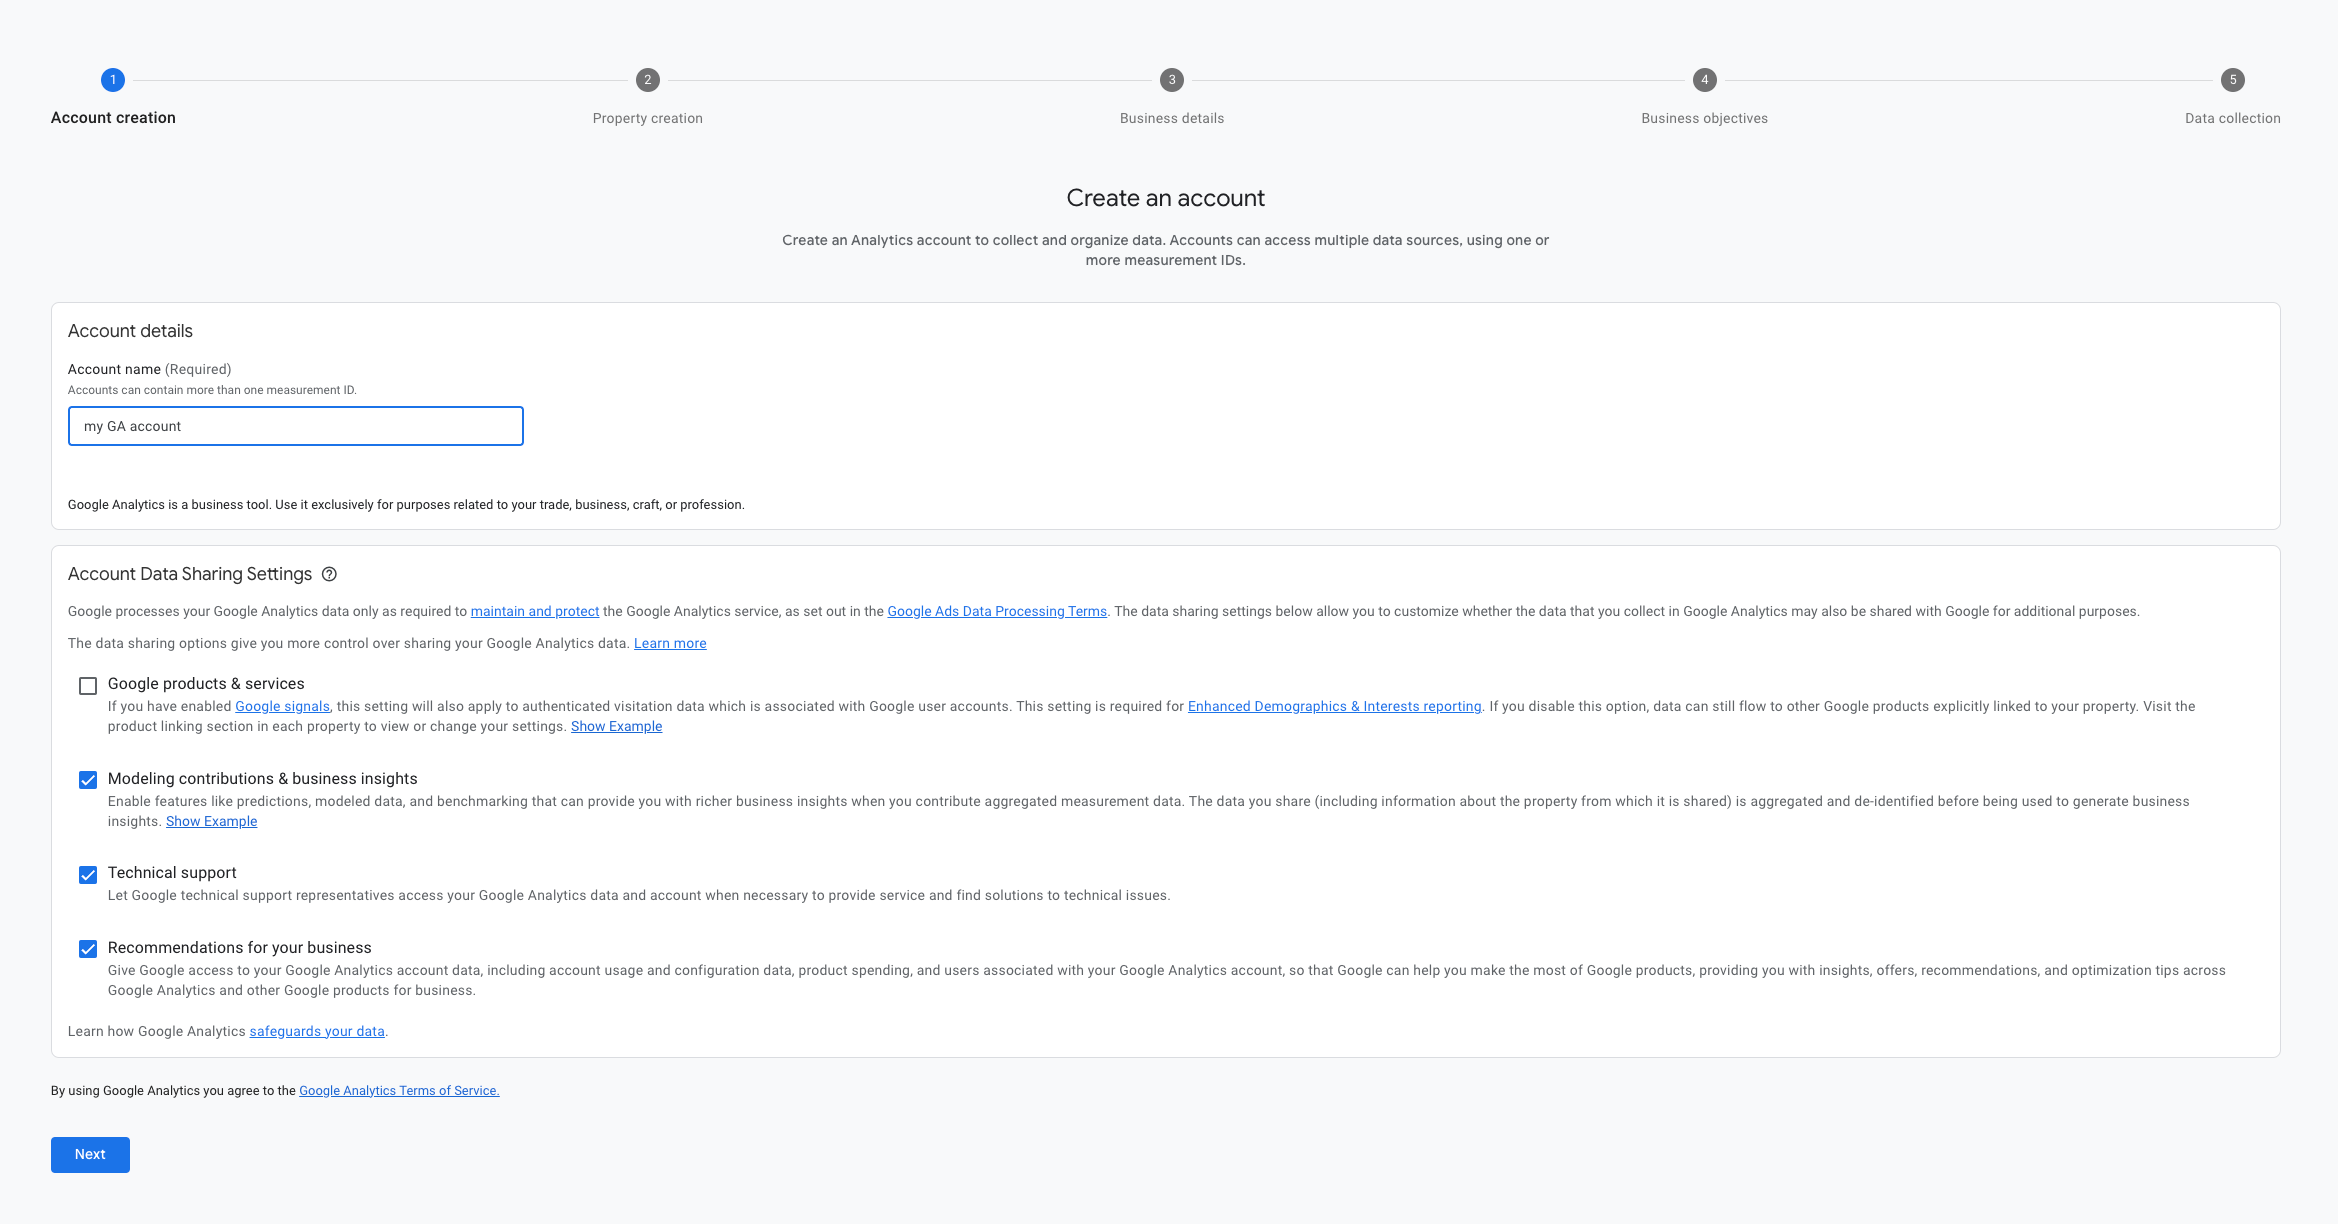Select the step 4 Business objectives circle

click(1704, 80)
